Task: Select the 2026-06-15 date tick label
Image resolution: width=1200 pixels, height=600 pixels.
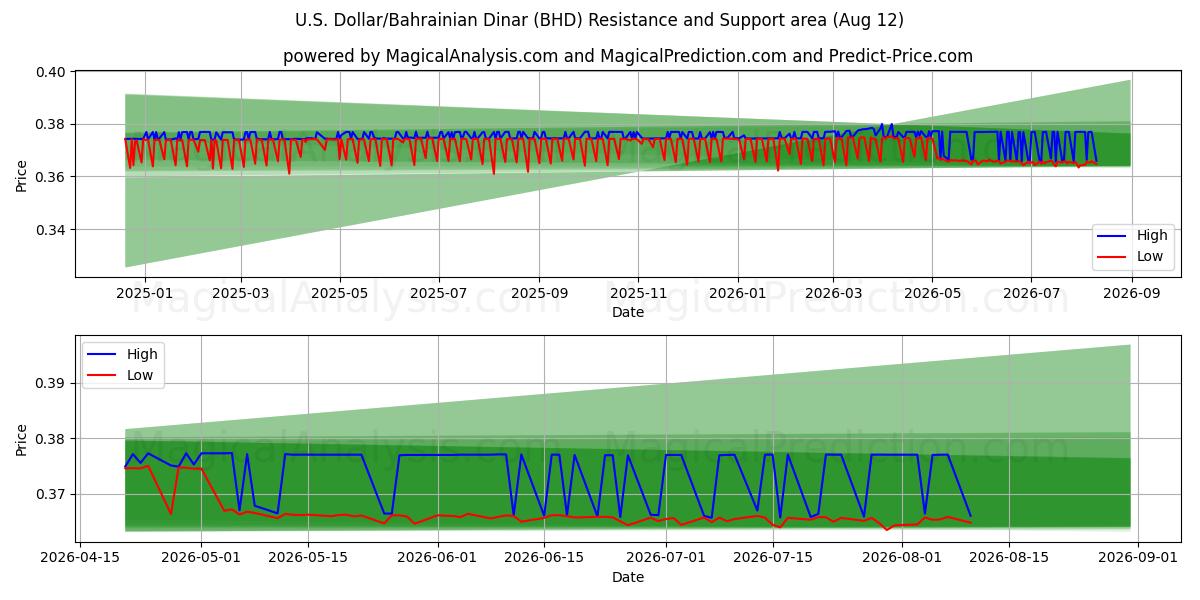Action: 545,558
